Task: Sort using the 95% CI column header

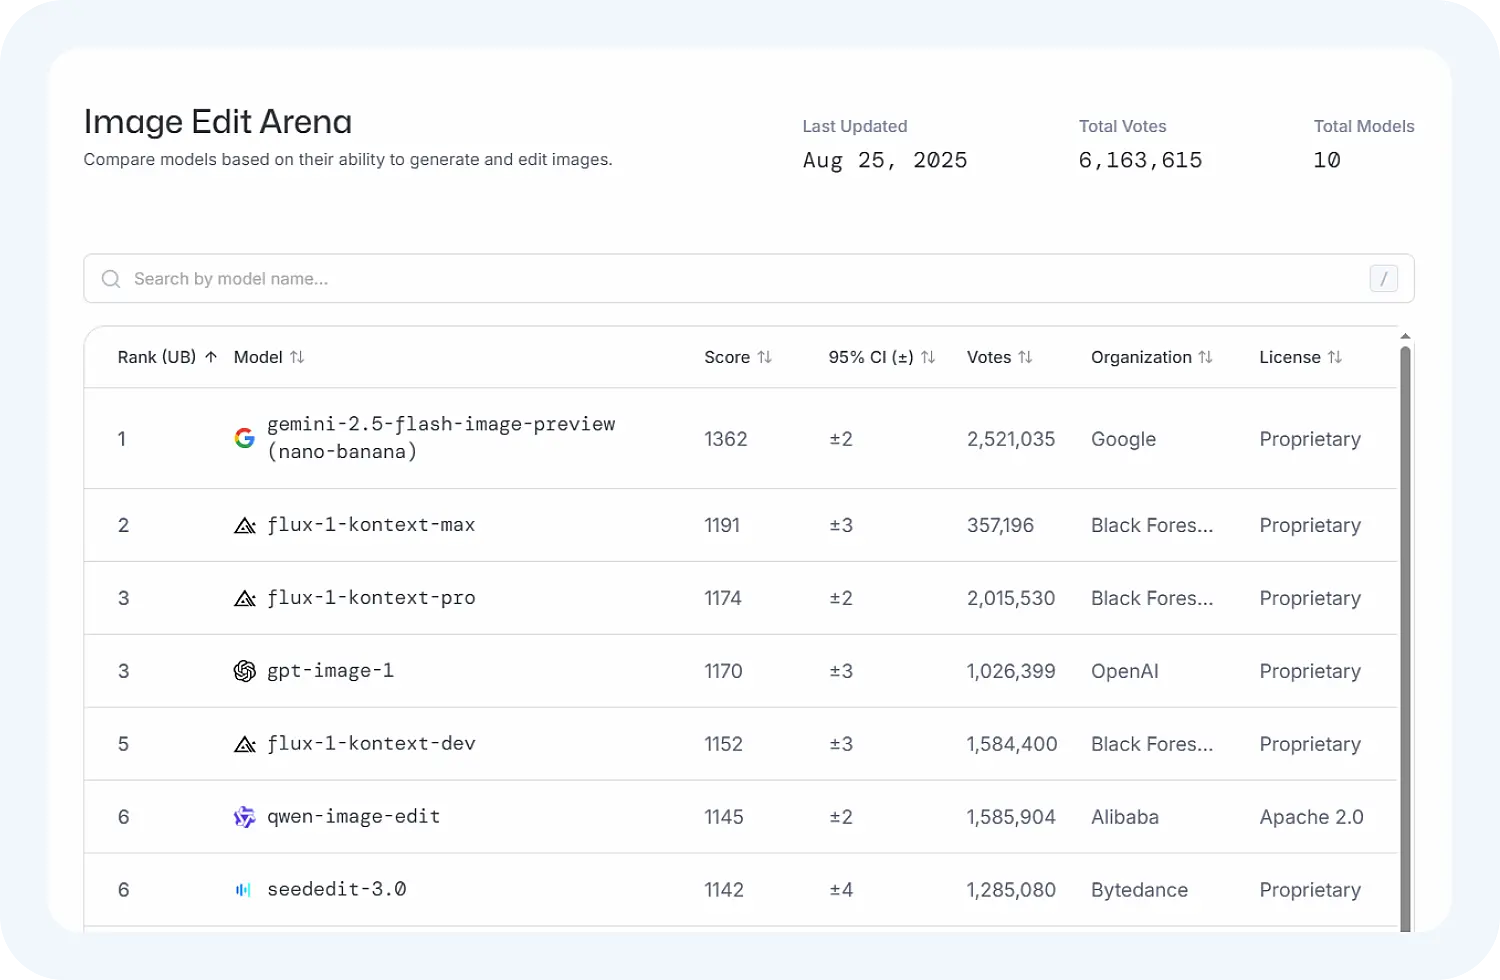Action: 928,357
